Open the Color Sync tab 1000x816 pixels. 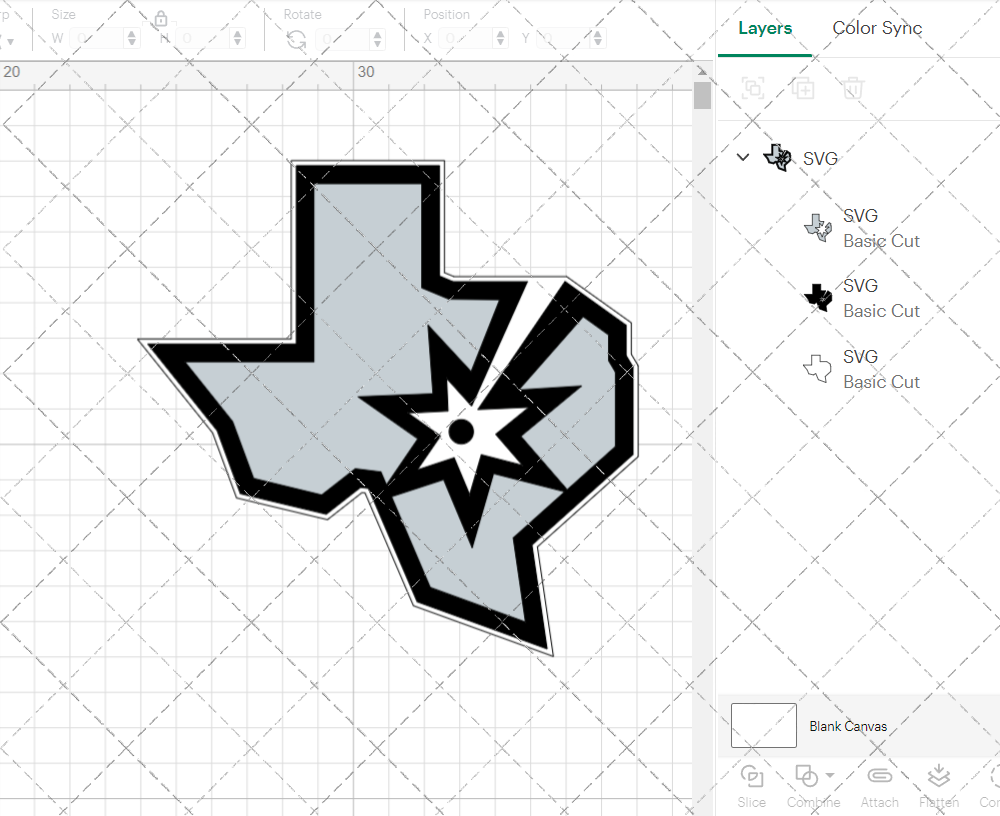pos(877,28)
